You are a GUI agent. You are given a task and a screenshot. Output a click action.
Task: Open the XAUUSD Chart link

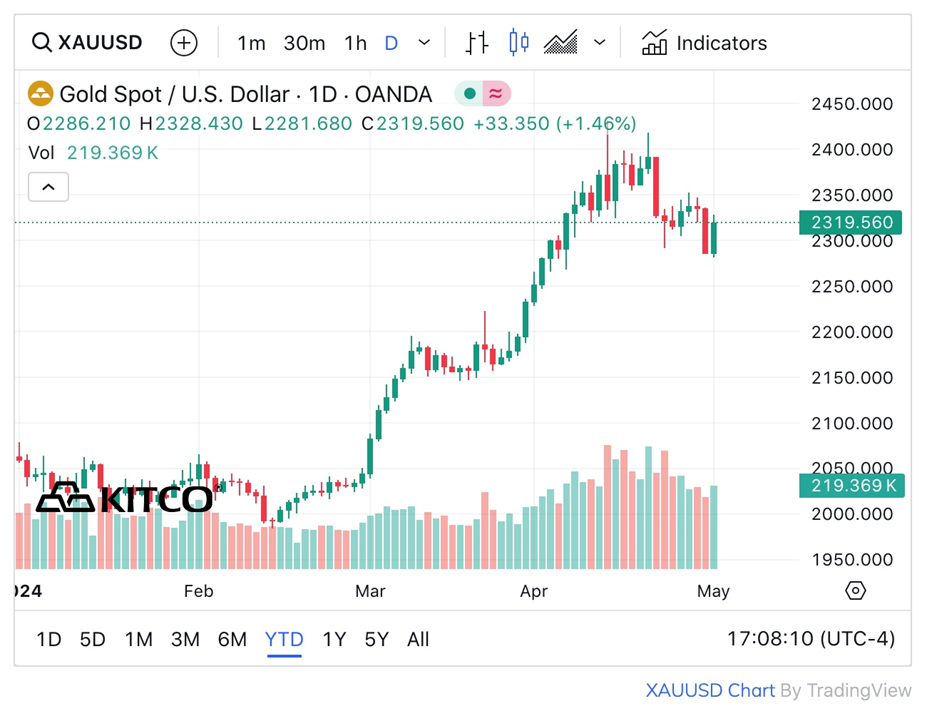(x=710, y=690)
